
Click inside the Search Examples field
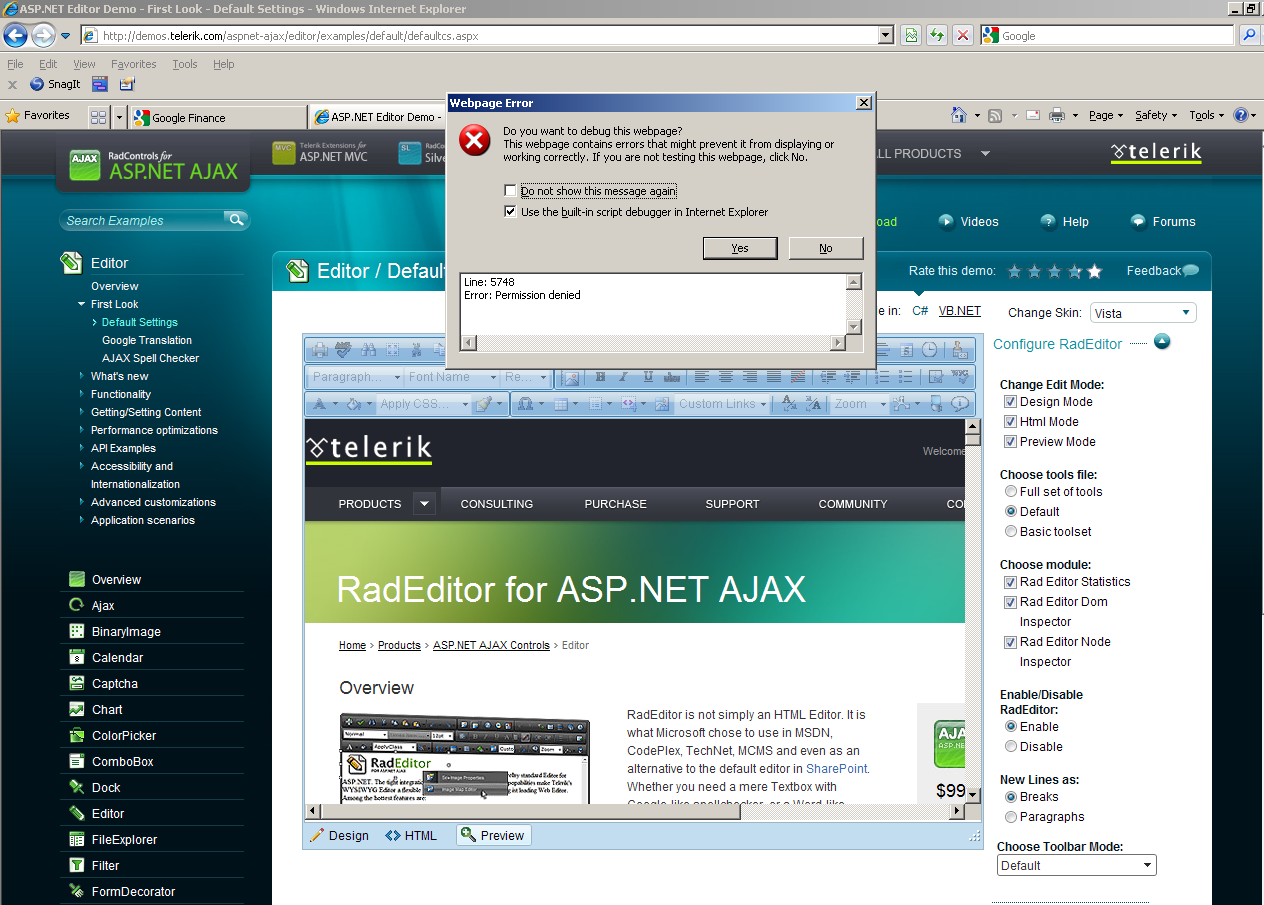(x=140, y=220)
